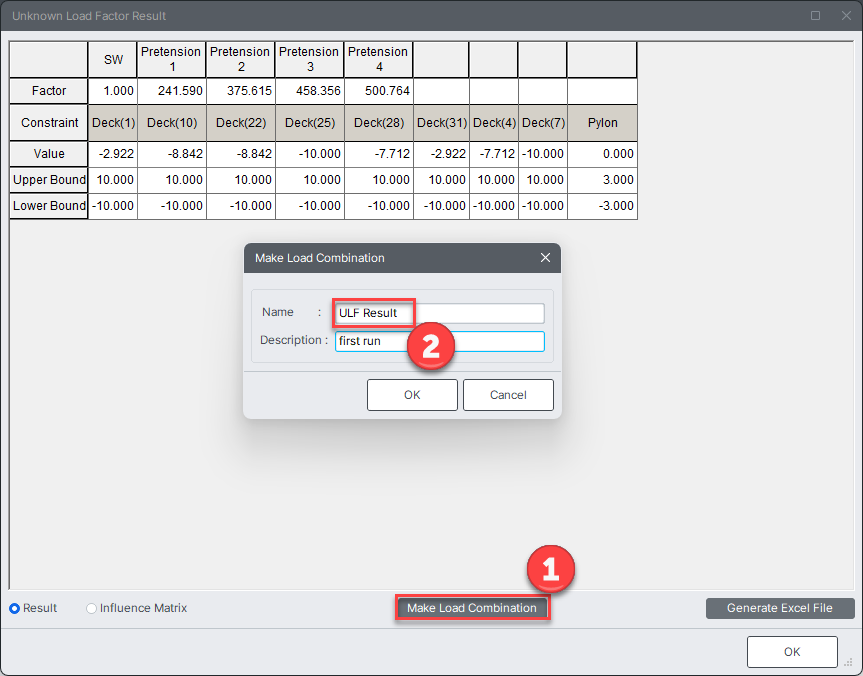Click the Deck(31) constraint cell

pyautogui.click(x=441, y=123)
